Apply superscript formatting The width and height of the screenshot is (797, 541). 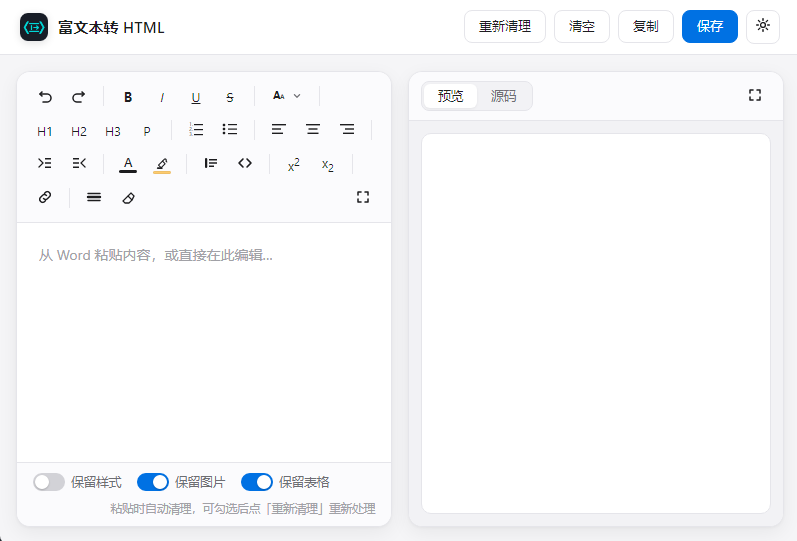coord(294,164)
